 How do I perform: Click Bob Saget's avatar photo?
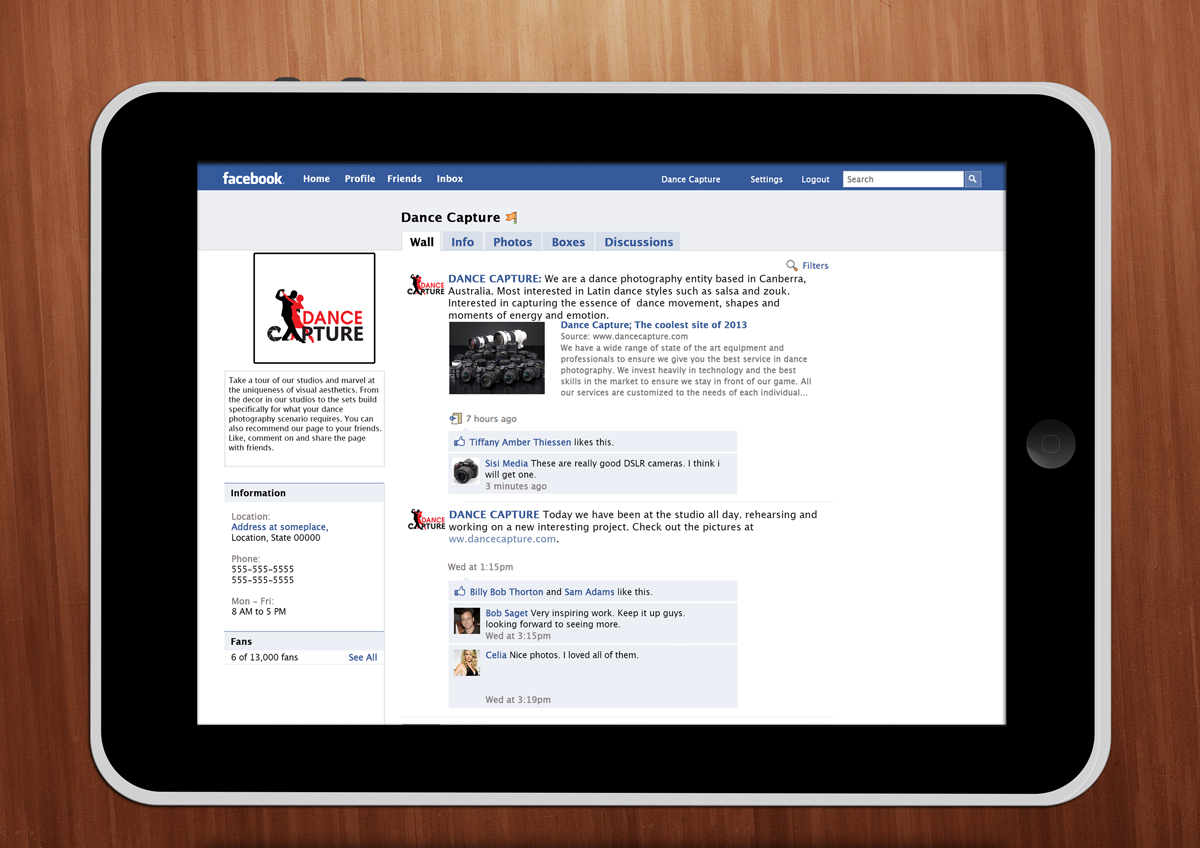tap(467, 621)
